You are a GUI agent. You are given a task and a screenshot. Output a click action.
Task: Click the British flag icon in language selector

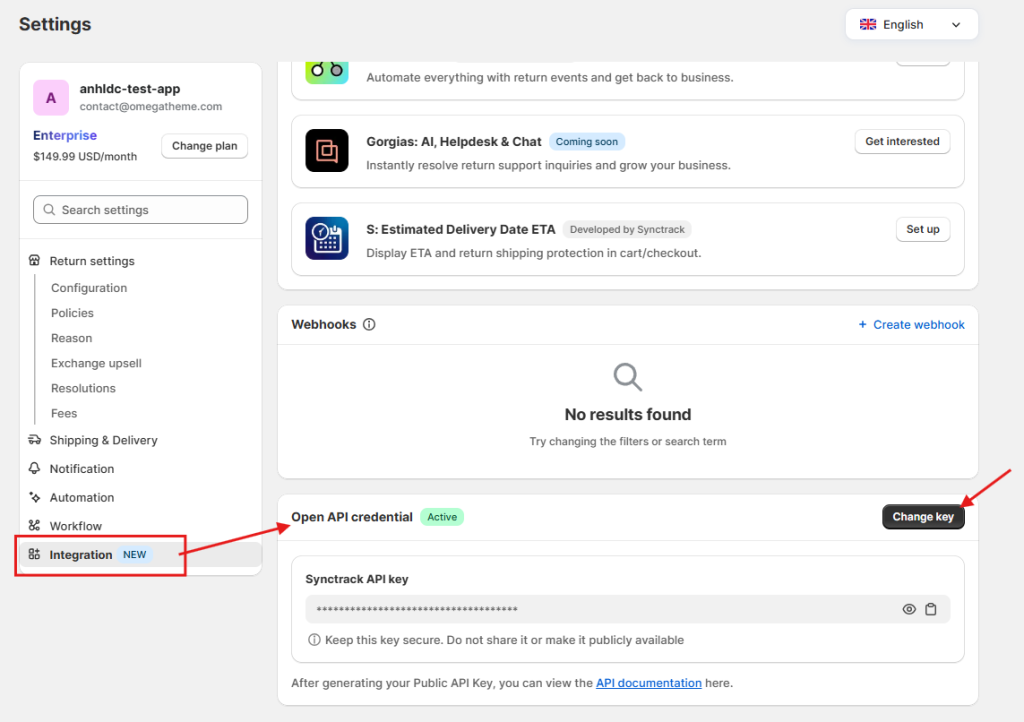867,24
